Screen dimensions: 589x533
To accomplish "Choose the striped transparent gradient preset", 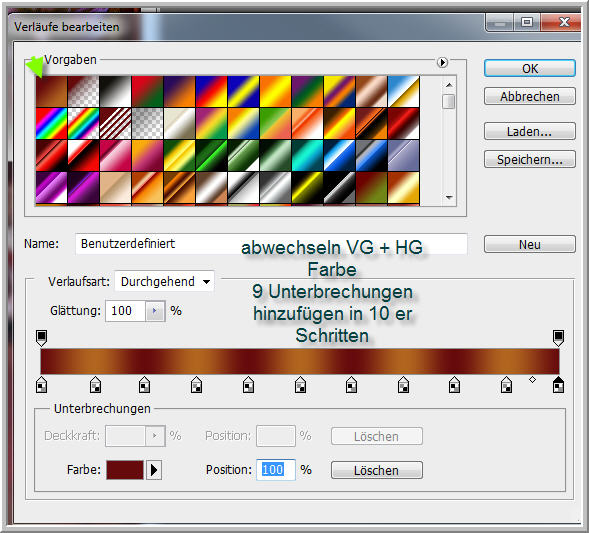I will (x=115, y=123).
